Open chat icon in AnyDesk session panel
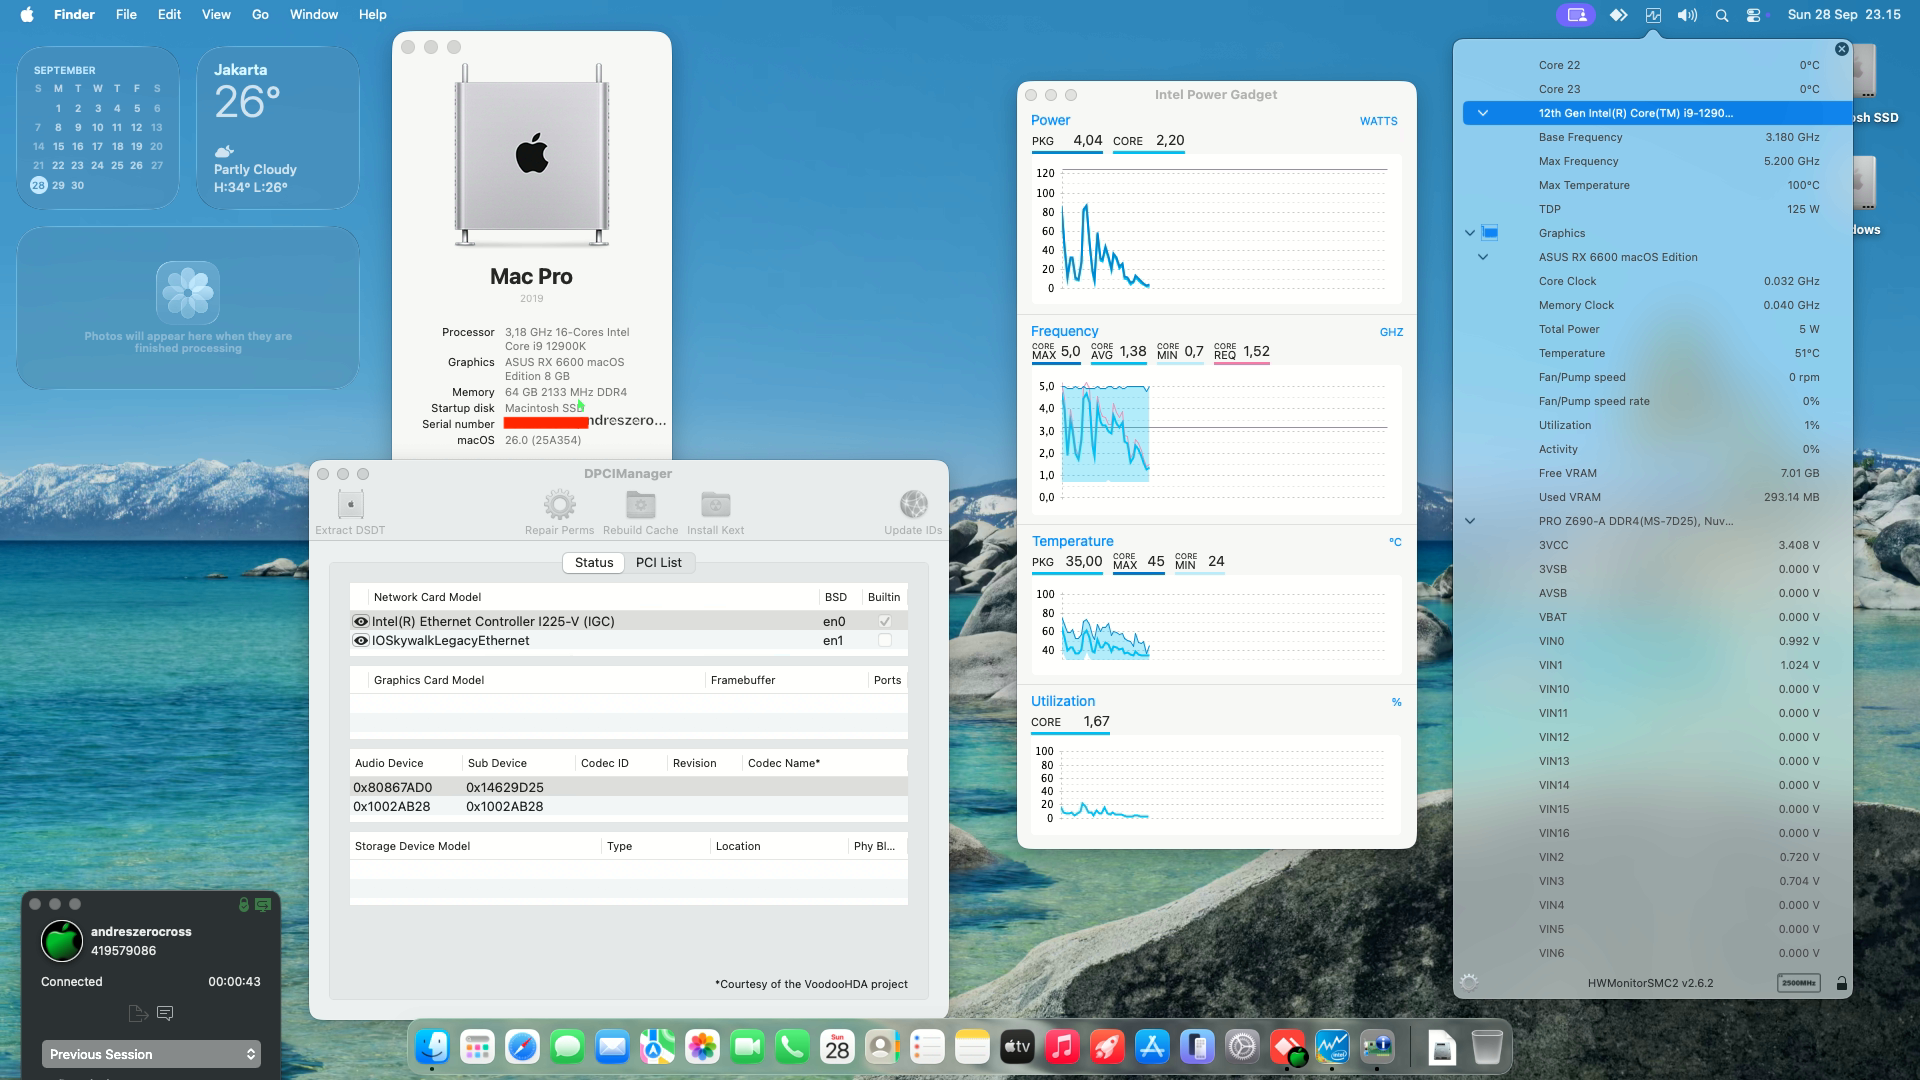This screenshot has height=1080, width=1920. [165, 1014]
